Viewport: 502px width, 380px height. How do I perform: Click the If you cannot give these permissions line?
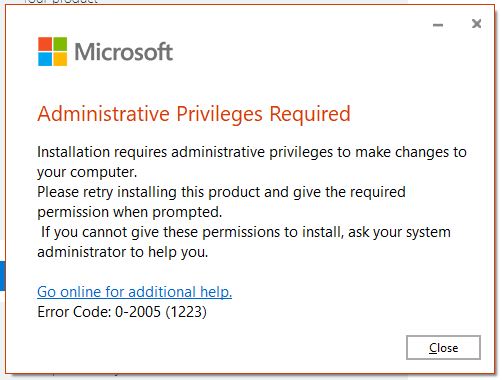tap(246, 232)
